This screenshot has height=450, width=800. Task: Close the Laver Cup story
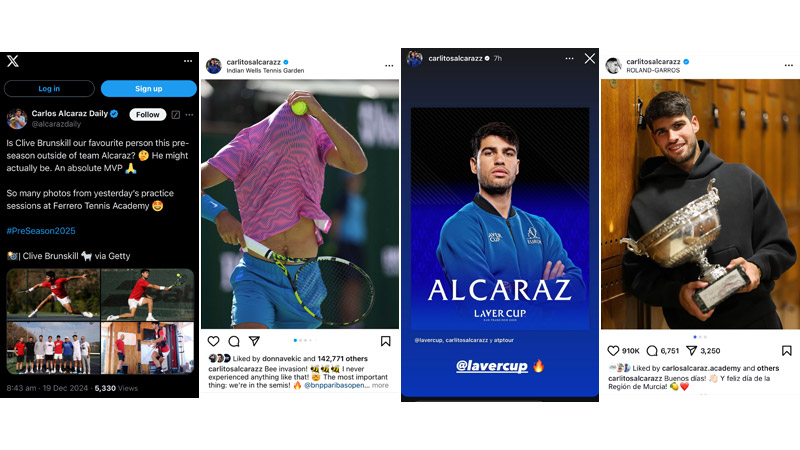(590, 59)
